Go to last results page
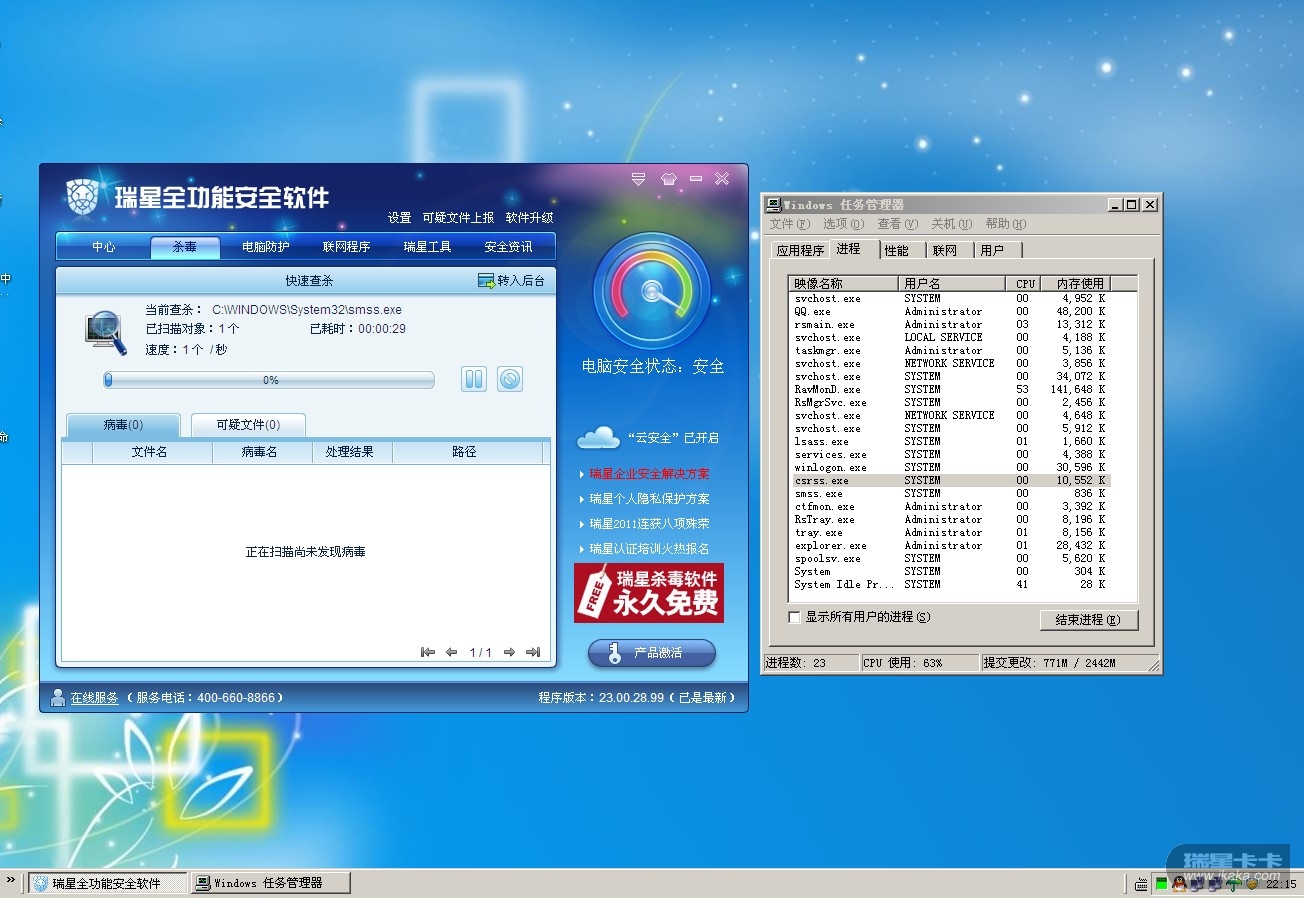The image size is (1304, 898). pyautogui.click(x=533, y=652)
